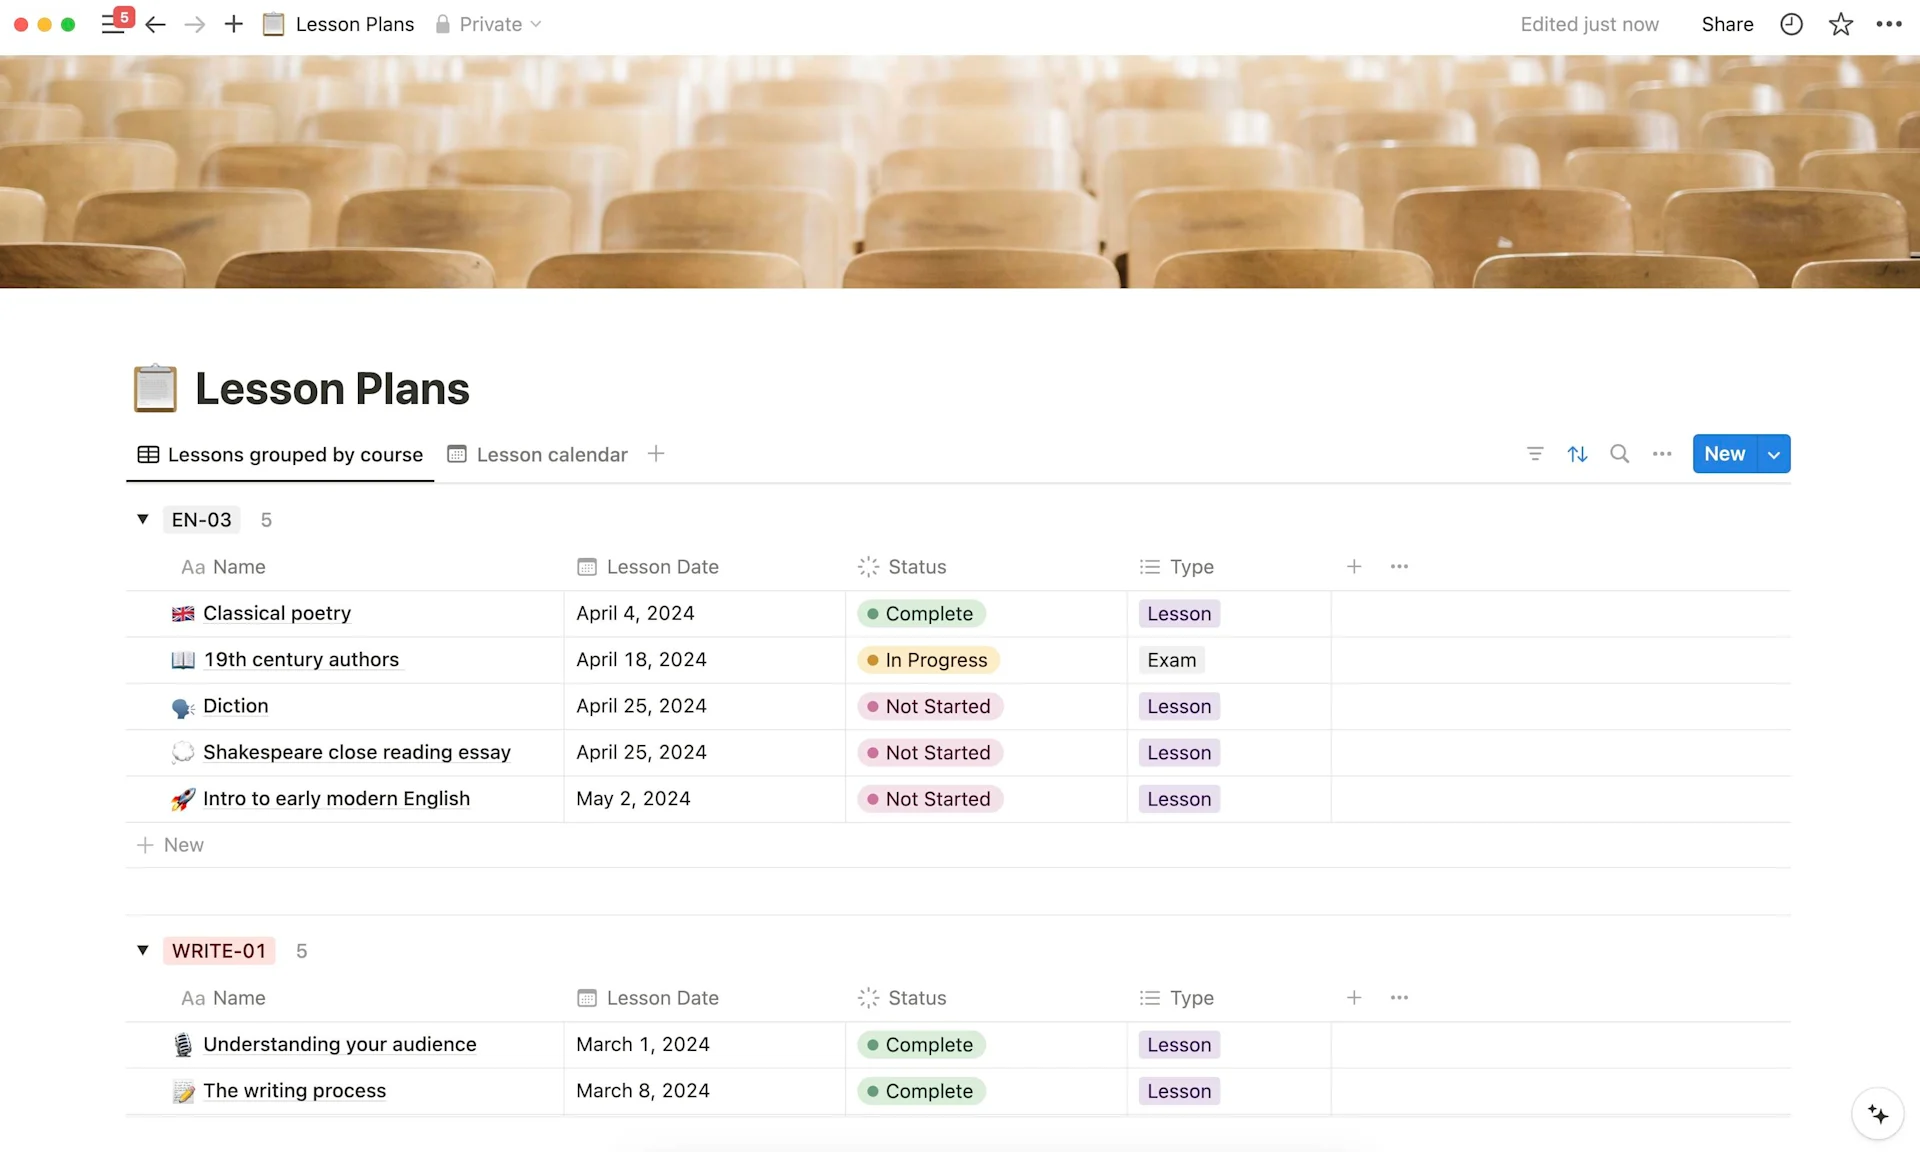Add a lesson using the New row
Screen dimensions: 1920x1152
pyautogui.click(x=170, y=845)
